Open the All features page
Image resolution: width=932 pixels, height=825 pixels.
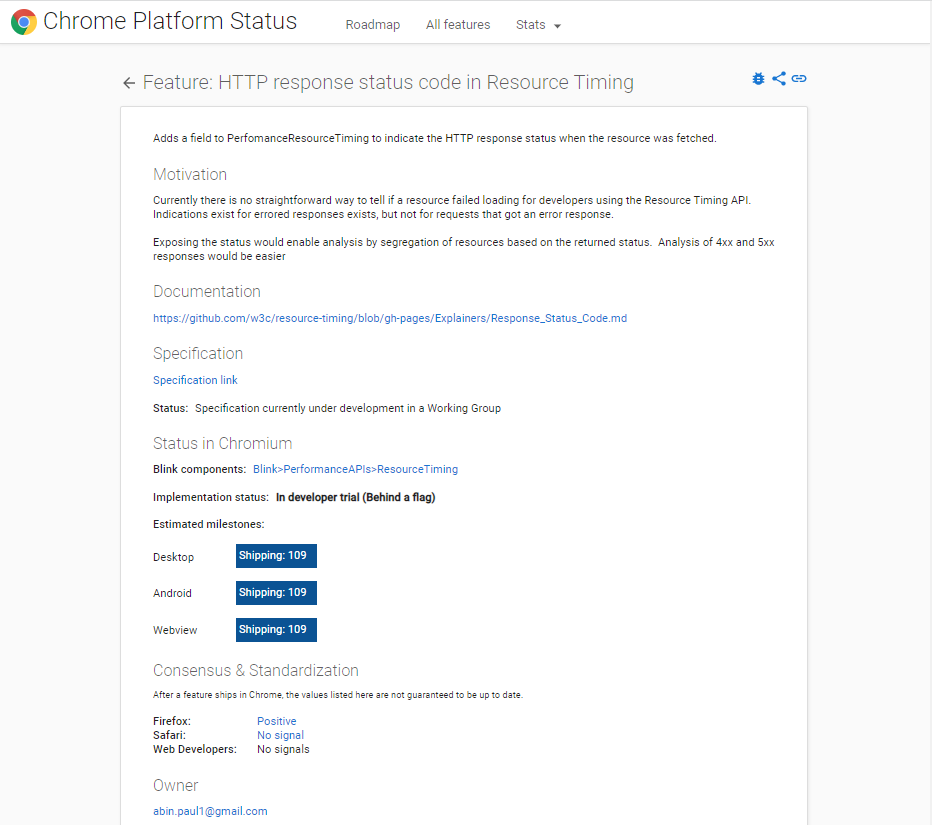[x=457, y=24]
